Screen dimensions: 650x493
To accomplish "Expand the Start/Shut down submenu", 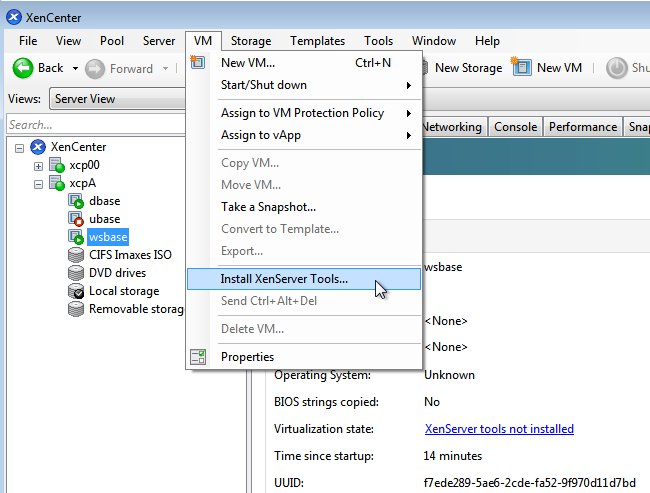I will coord(409,85).
